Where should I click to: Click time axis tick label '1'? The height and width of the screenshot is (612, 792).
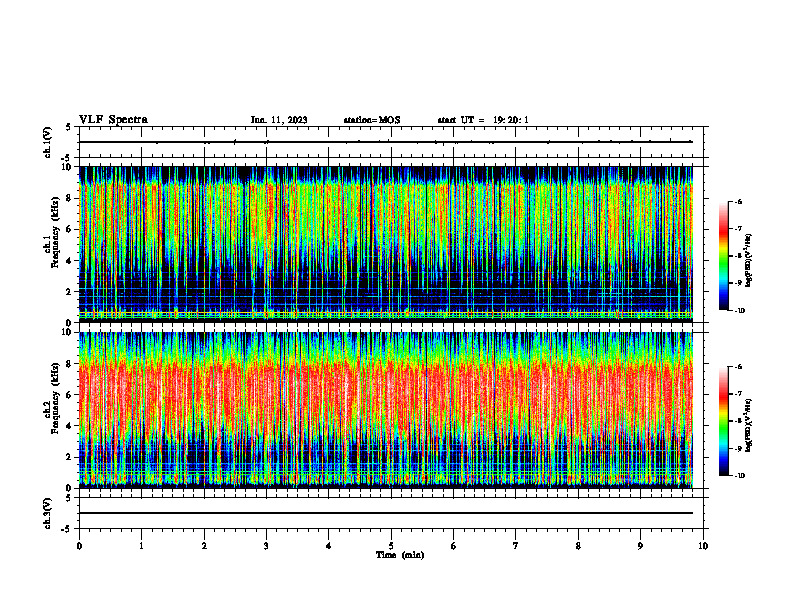coord(141,546)
